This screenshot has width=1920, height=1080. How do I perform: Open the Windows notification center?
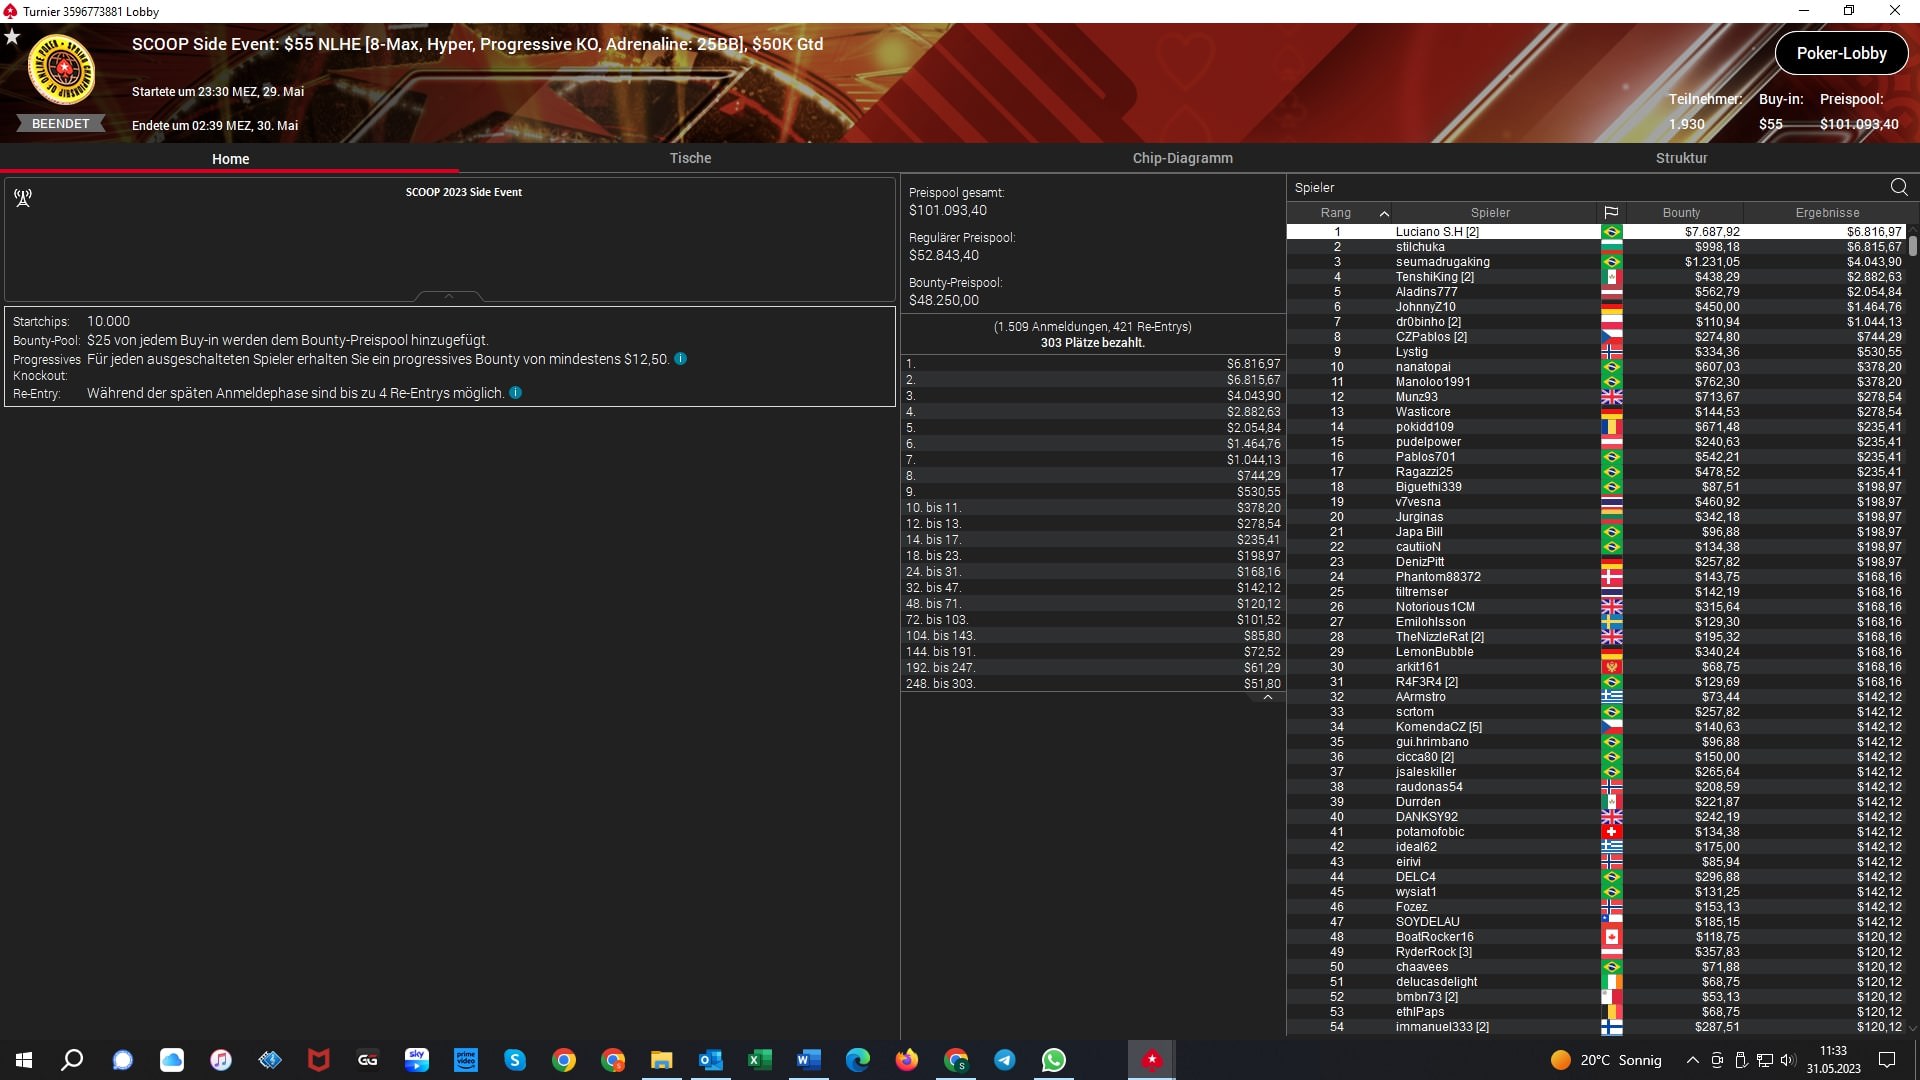(1887, 1060)
